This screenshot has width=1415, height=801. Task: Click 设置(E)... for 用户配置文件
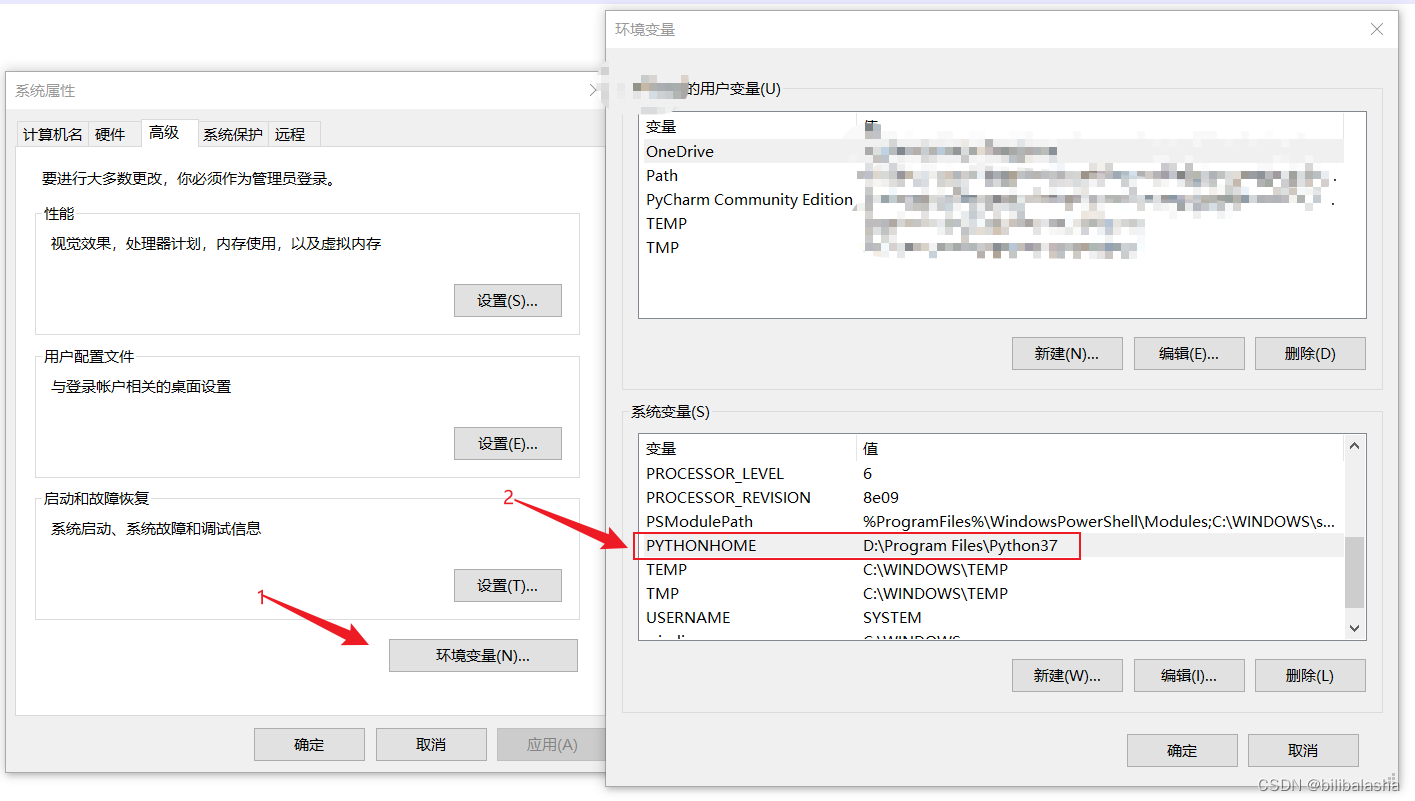click(x=508, y=443)
